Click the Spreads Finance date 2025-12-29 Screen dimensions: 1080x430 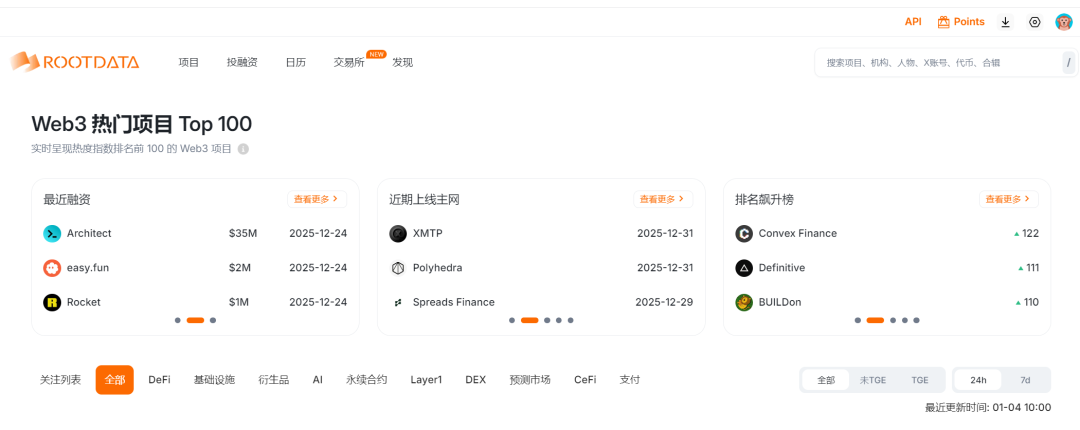pos(664,303)
